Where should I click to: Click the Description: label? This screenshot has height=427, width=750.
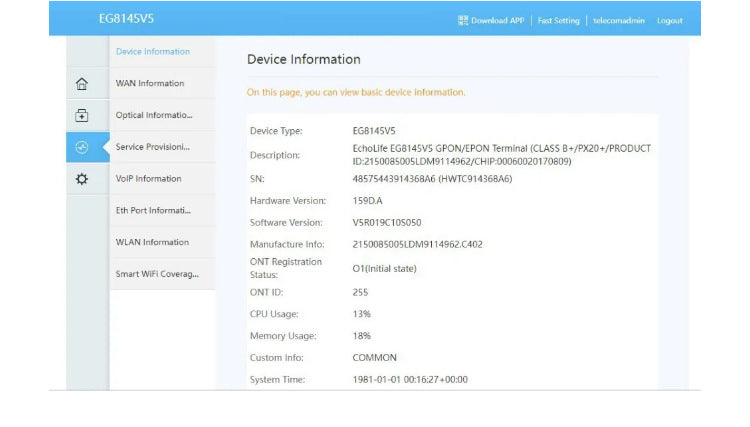(275, 155)
